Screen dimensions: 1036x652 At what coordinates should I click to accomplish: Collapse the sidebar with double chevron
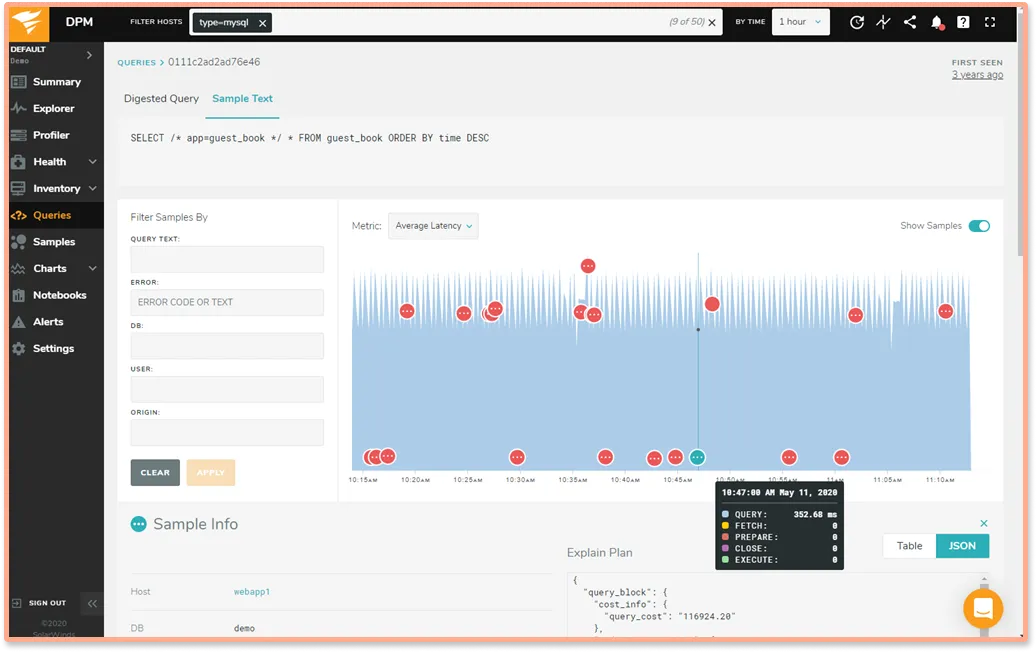tap(92, 603)
